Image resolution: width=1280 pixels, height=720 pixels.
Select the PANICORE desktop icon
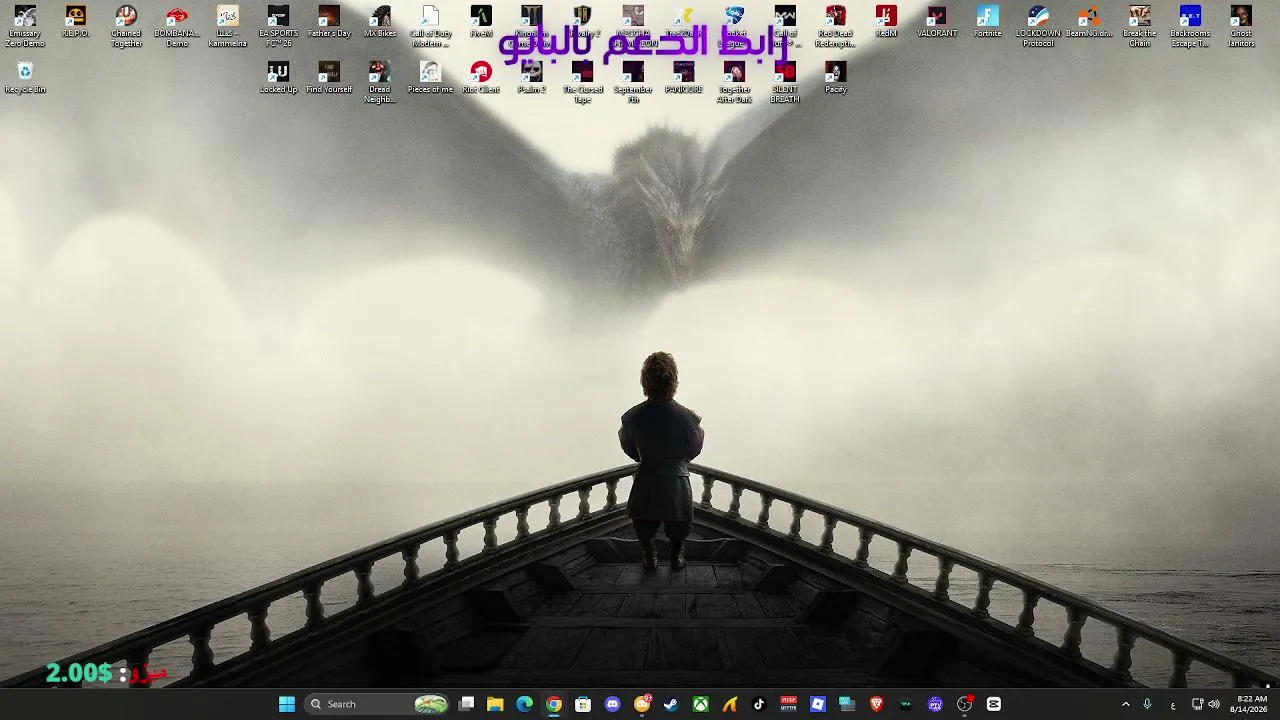(x=684, y=79)
